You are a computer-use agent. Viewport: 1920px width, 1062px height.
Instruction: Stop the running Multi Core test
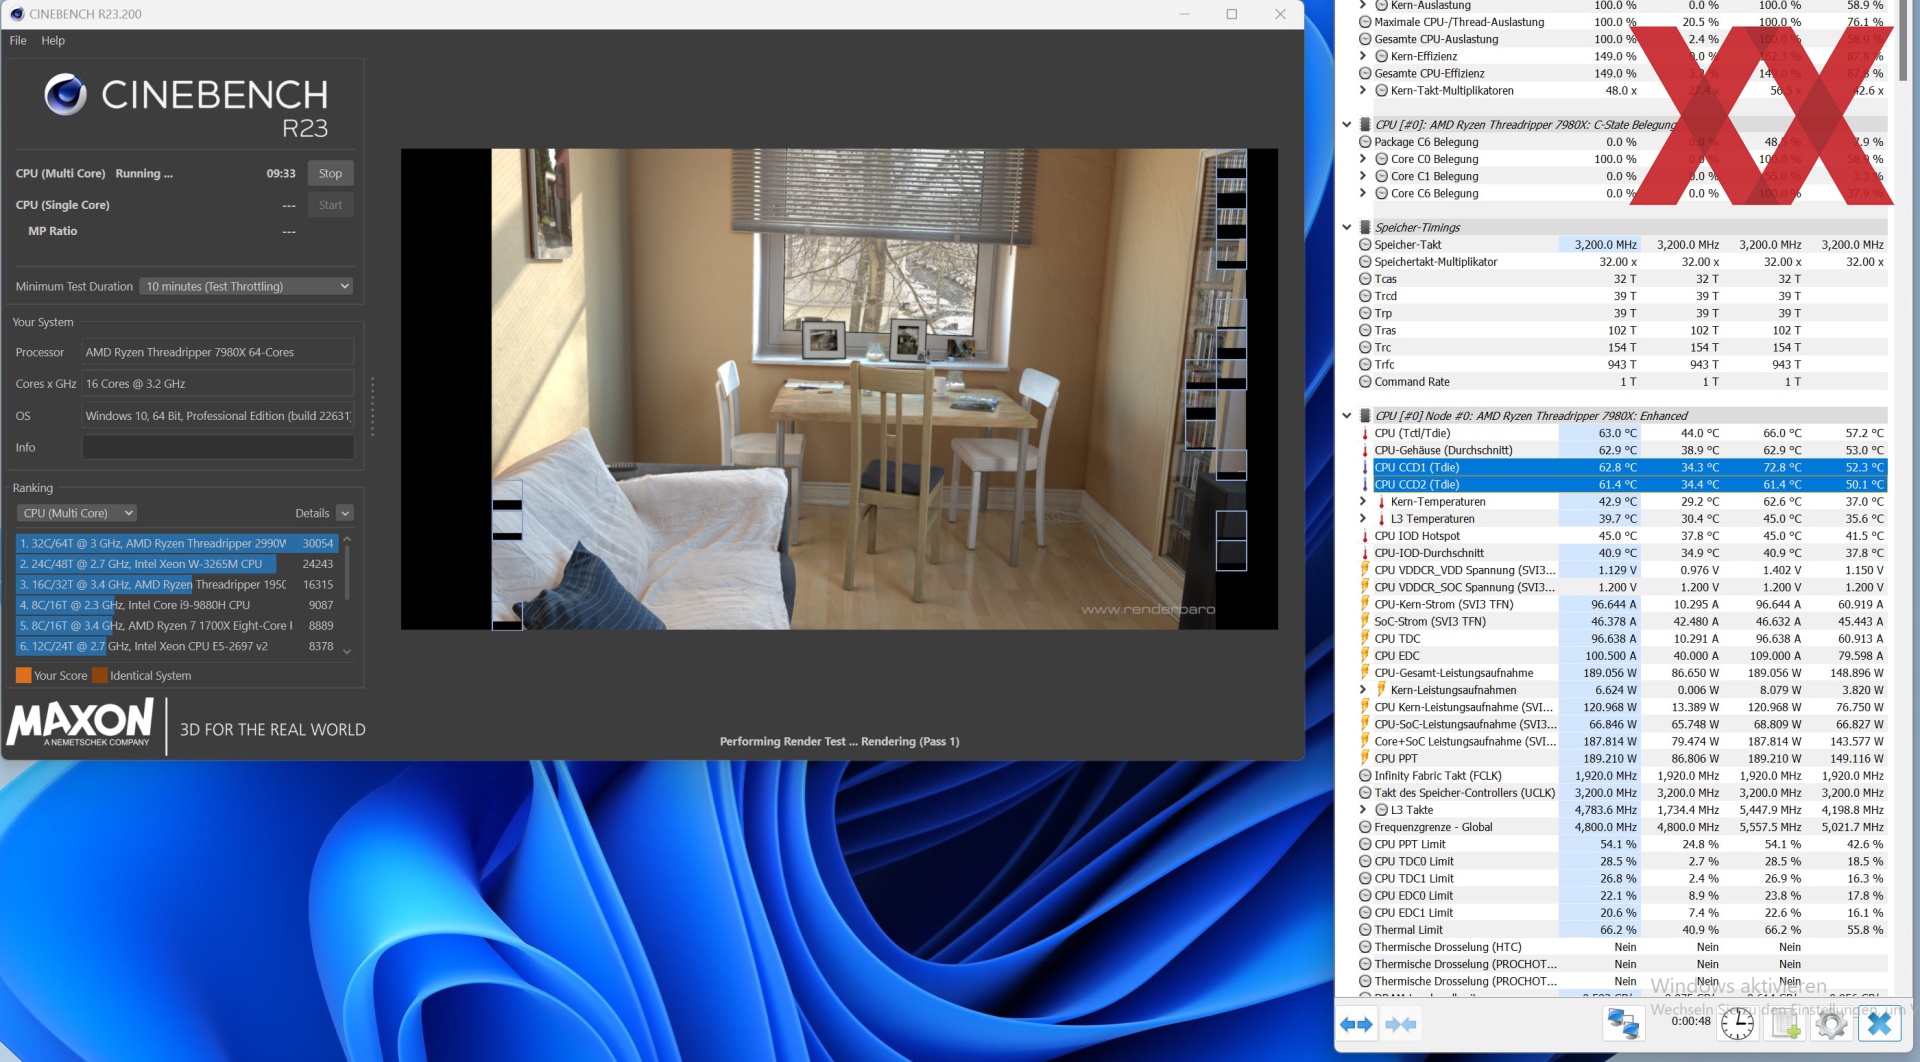(330, 173)
